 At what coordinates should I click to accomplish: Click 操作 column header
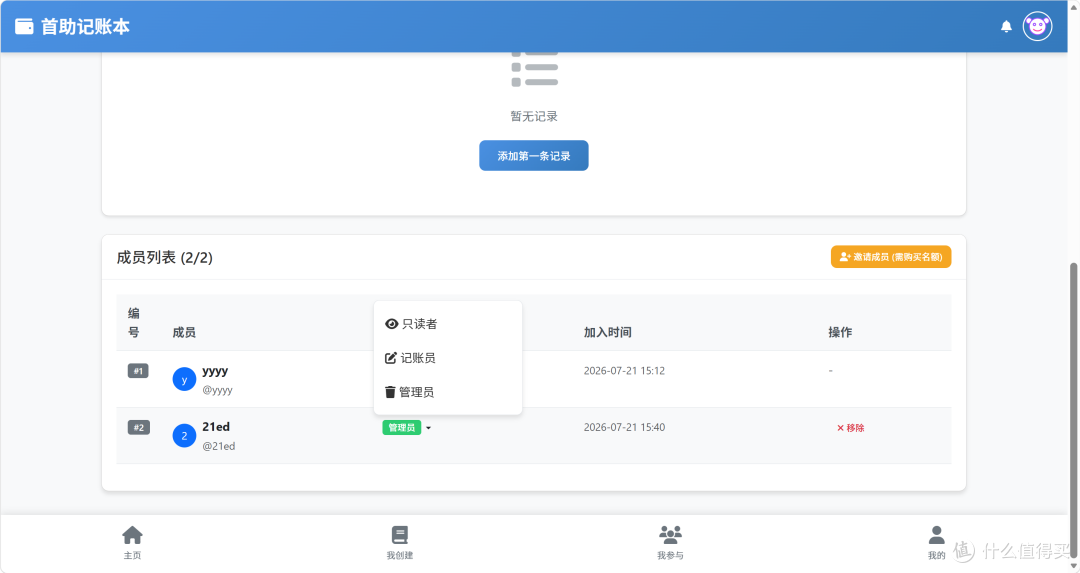click(x=840, y=332)
